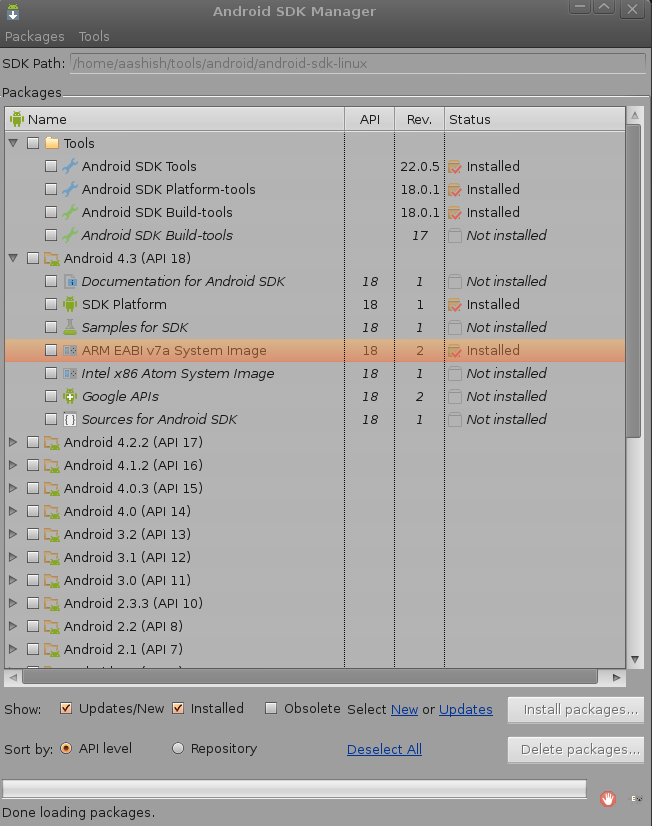Click the SDK Manager app icon in the title bar
Screen dimensions: 652x826
(13, 12)
